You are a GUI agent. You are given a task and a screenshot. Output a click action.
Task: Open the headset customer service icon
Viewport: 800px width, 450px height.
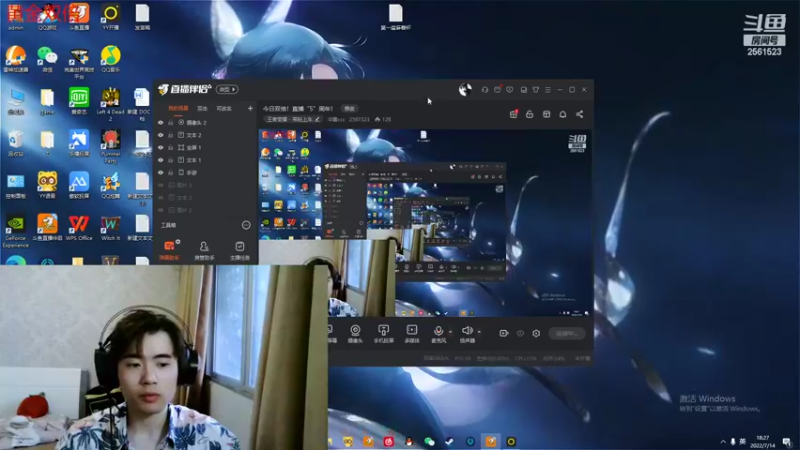tap(485, 90)
